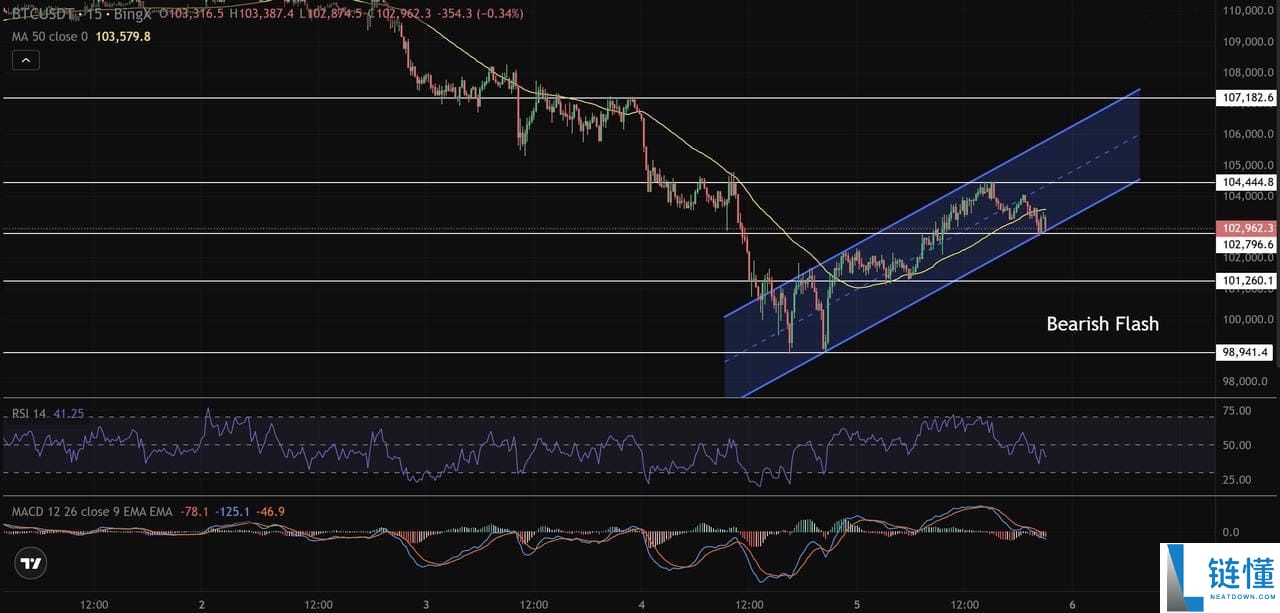Click the MACD signal value -46.9

[270, 511]
